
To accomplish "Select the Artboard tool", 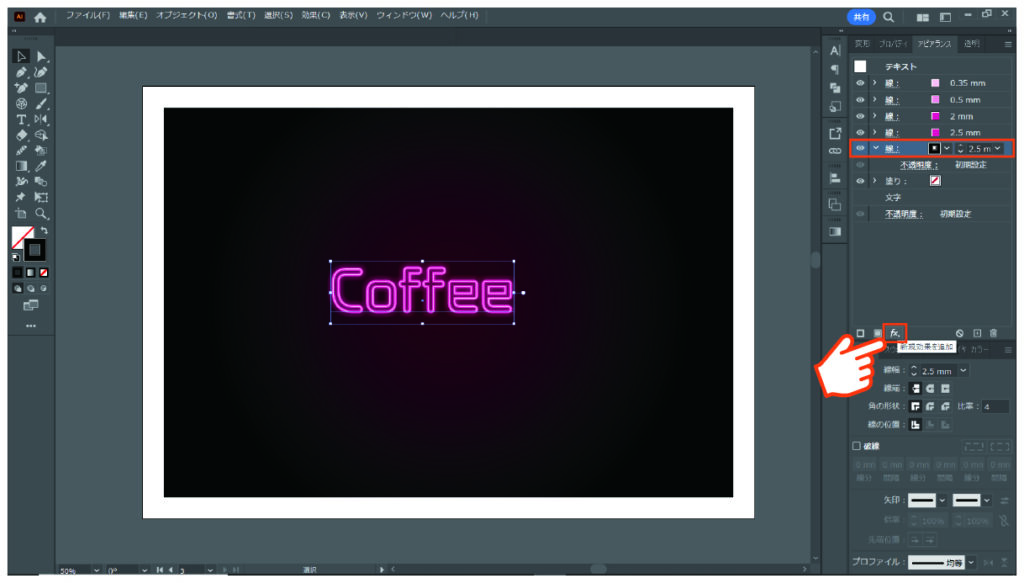I will coord(21,213).
